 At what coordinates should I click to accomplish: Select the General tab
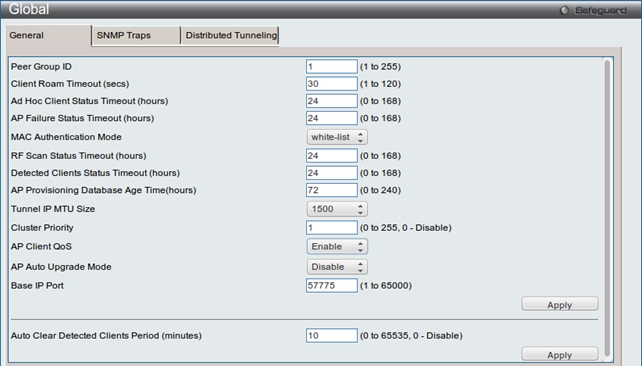[x=48, y=35]
